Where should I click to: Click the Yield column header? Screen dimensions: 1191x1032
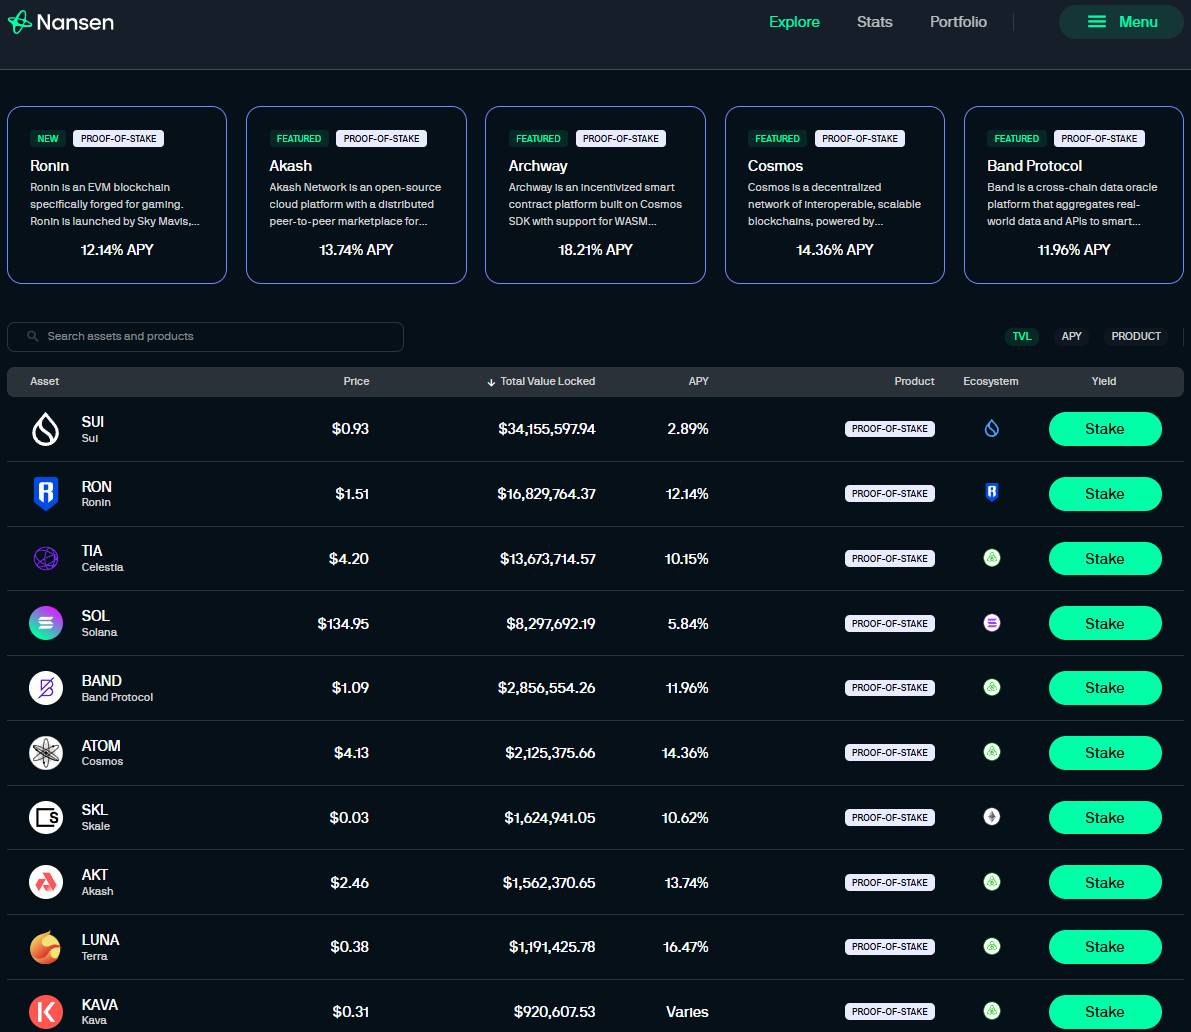click(1104, 381)
